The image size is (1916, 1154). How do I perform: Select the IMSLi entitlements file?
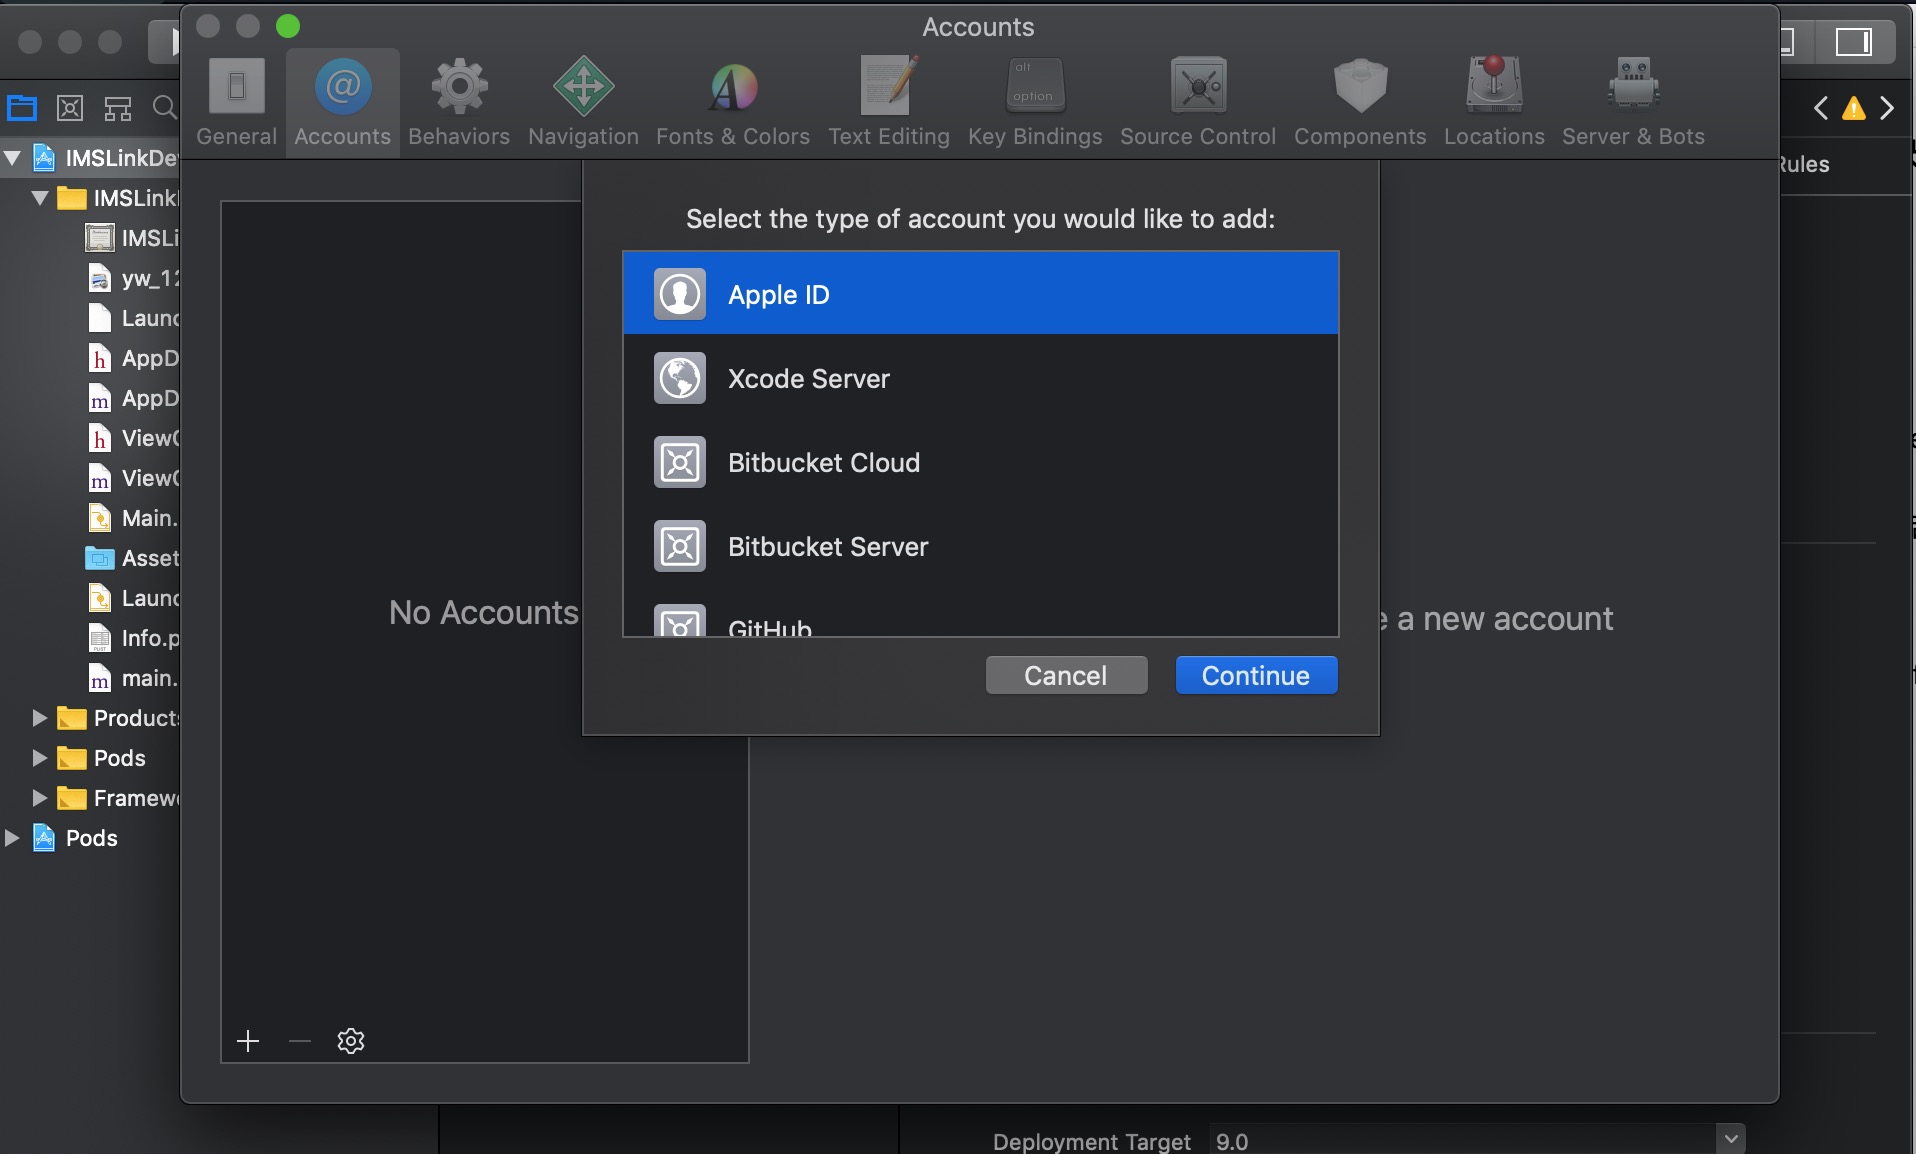coord(133,238)
